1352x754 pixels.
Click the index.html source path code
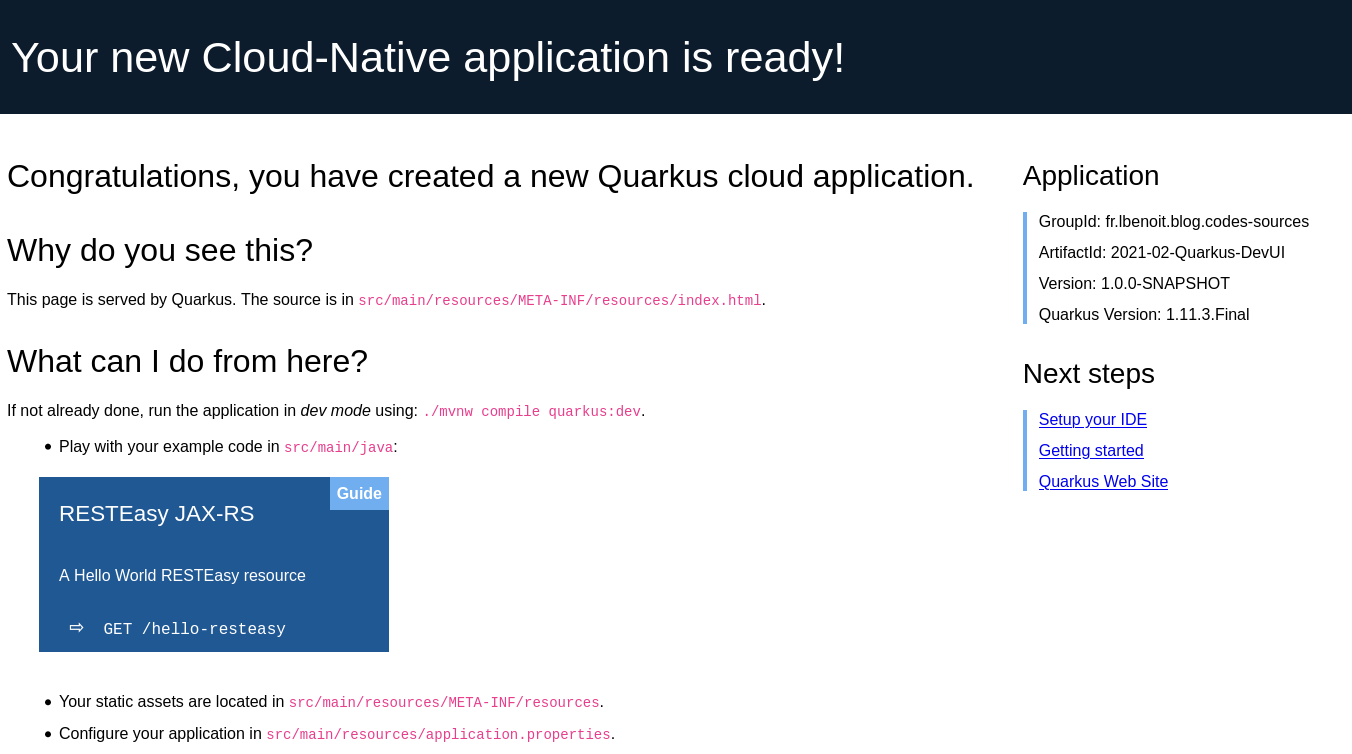tap(560, 301)
